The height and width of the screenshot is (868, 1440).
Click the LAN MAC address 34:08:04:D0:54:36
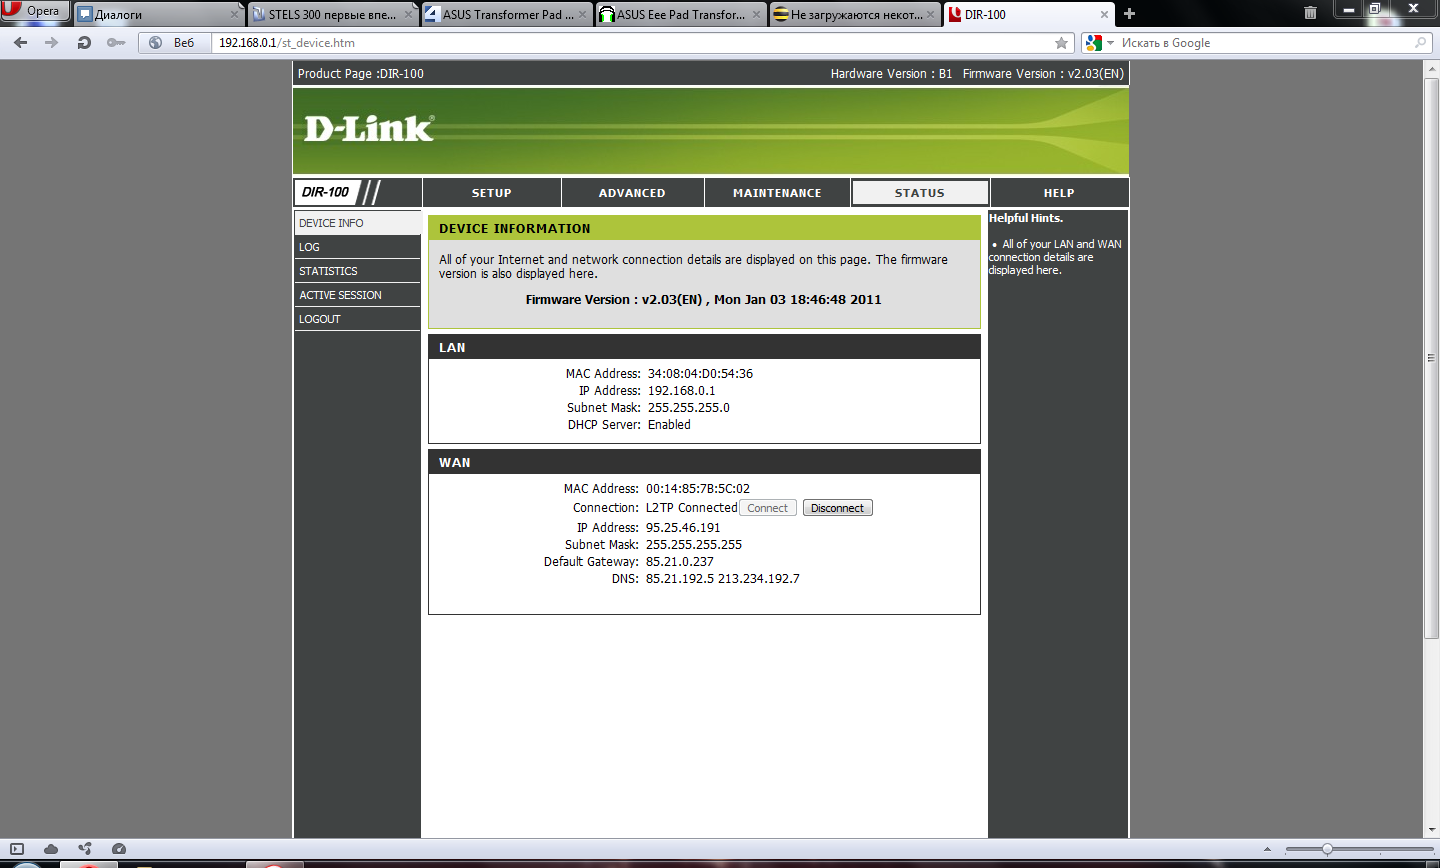coord(700,374)
